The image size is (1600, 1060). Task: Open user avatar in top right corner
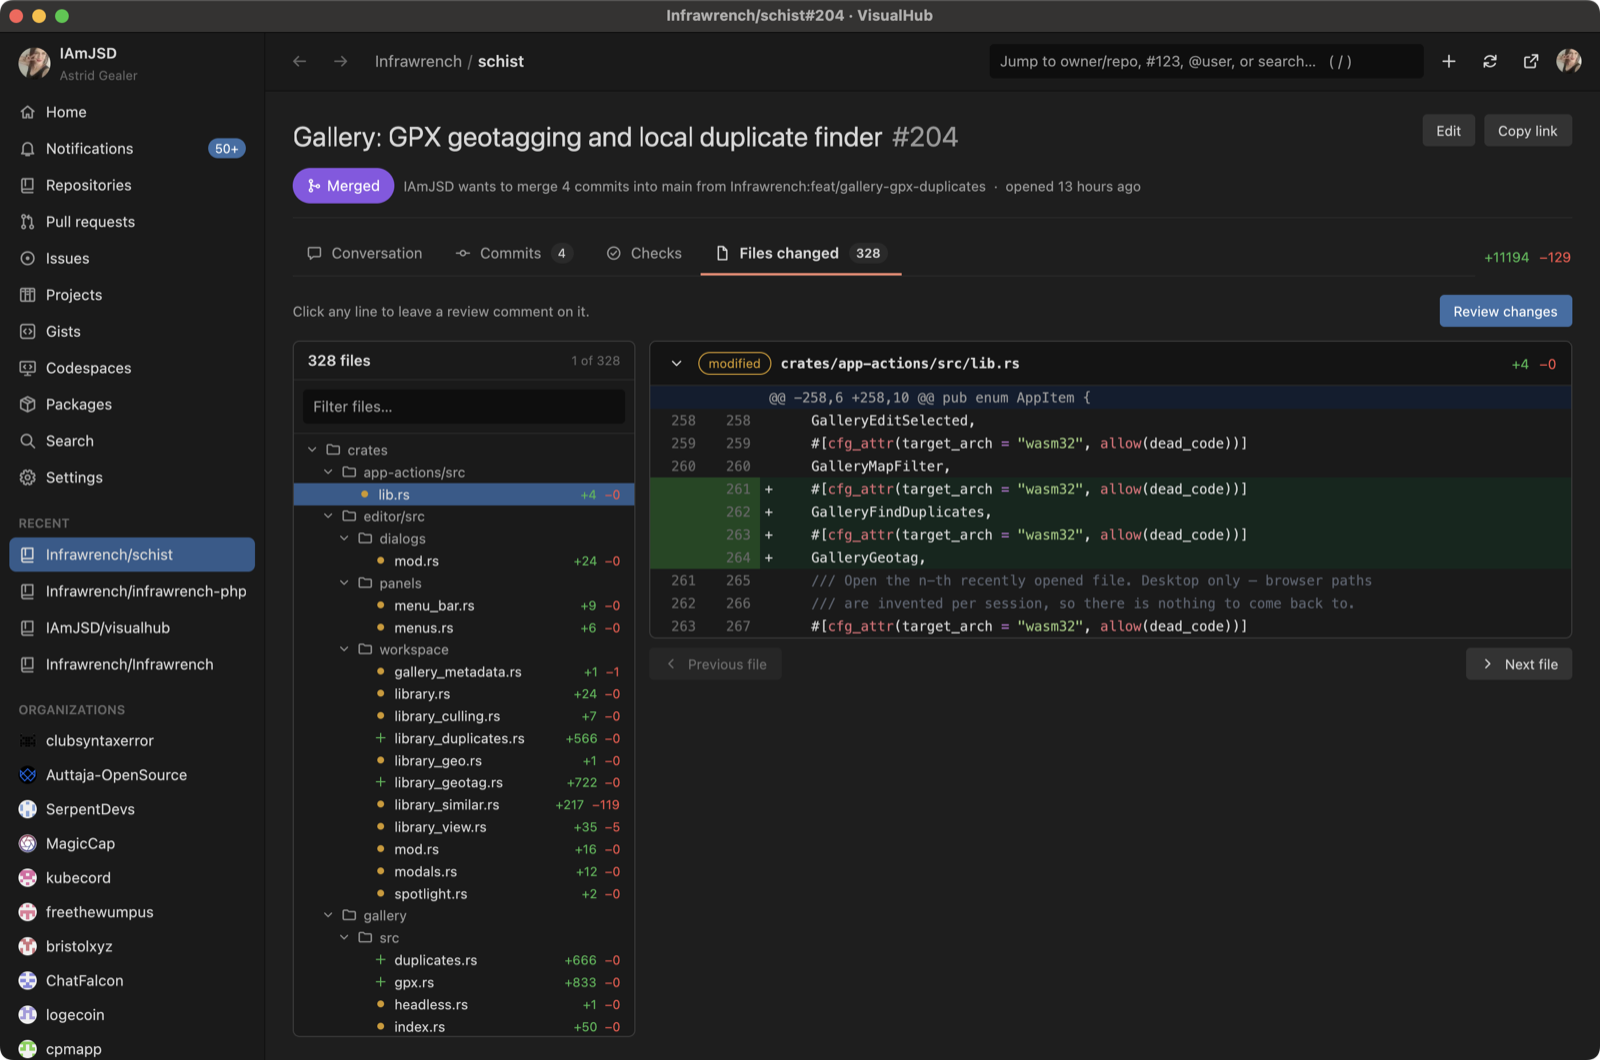1568,61
